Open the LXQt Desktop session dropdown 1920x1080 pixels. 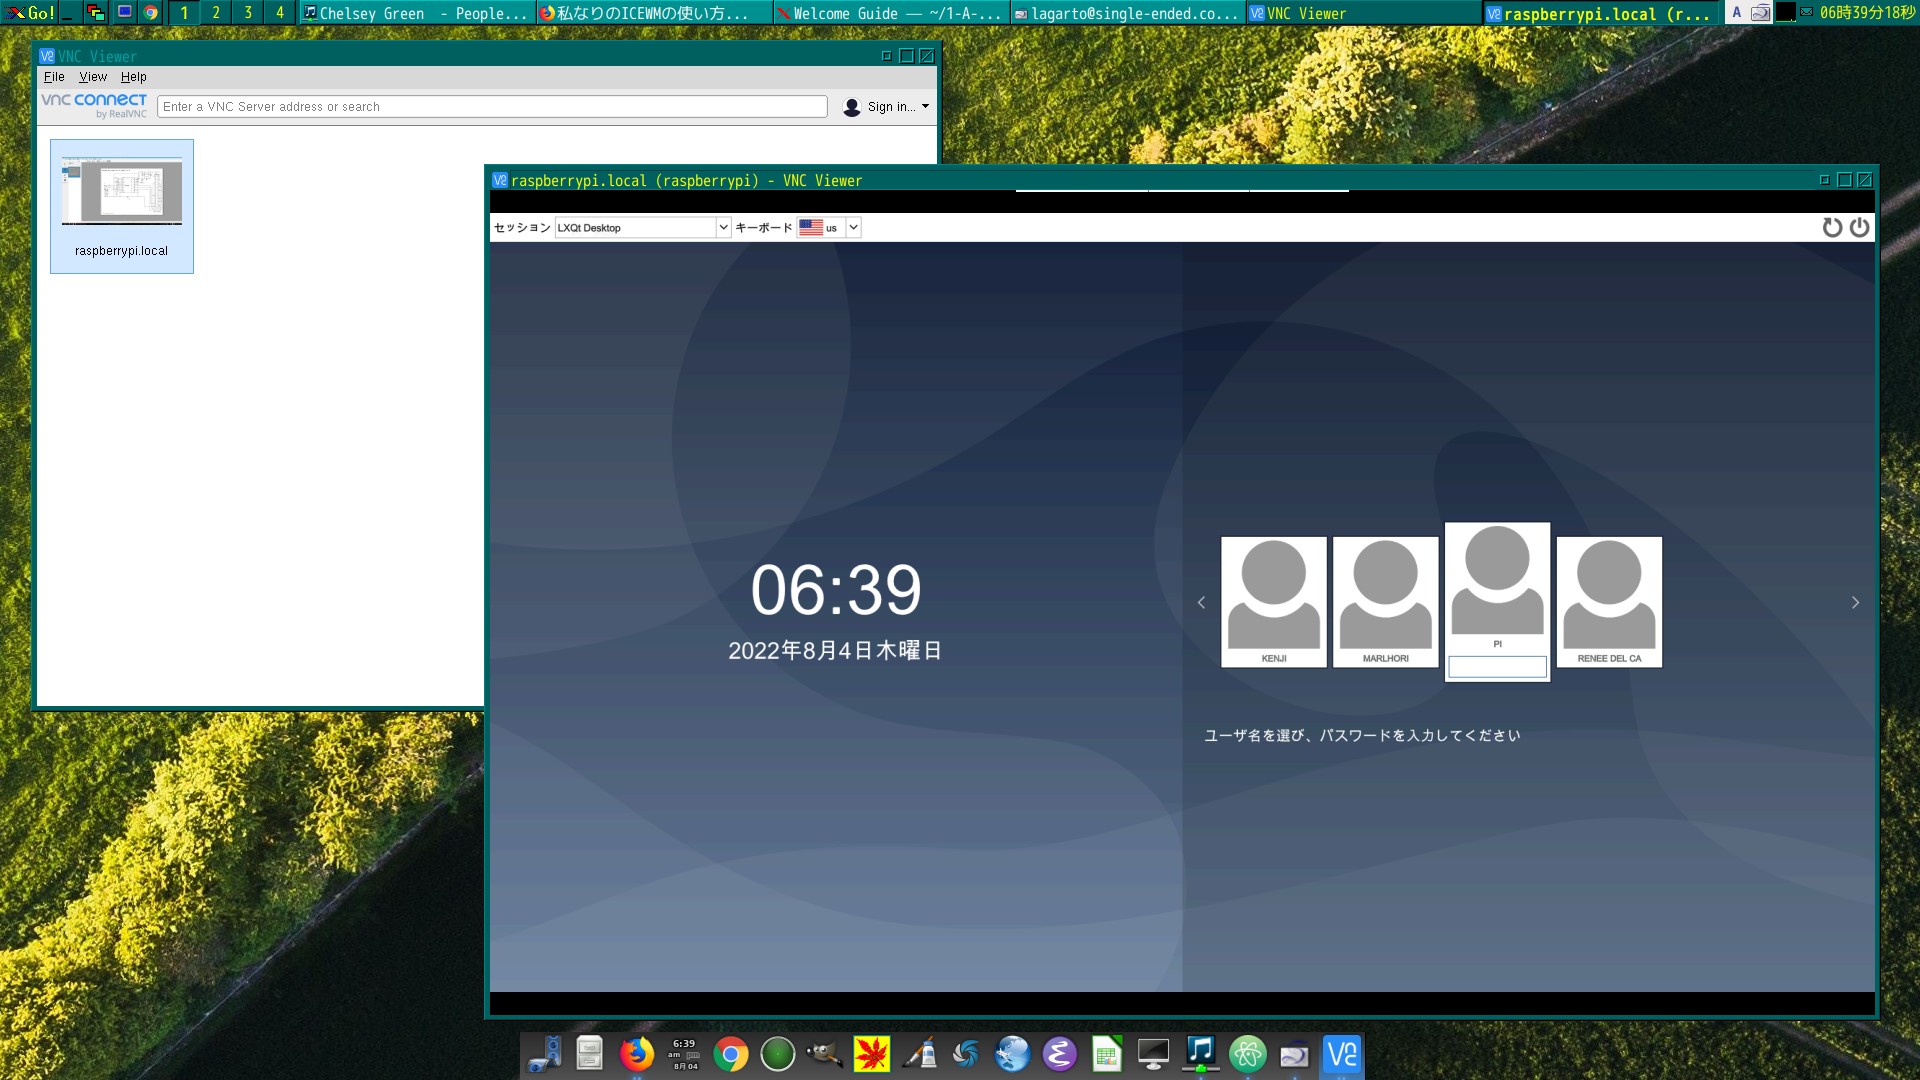(723, 227)
